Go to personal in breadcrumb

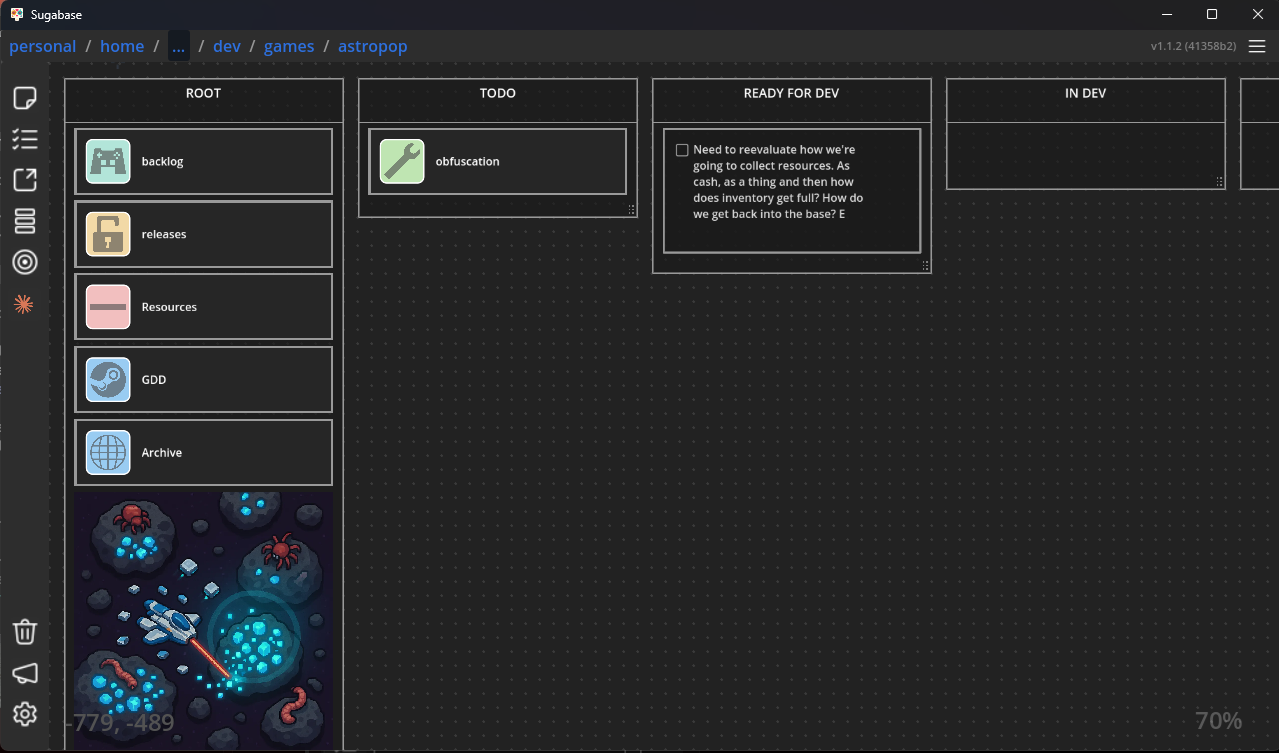(x=42, y=46)
